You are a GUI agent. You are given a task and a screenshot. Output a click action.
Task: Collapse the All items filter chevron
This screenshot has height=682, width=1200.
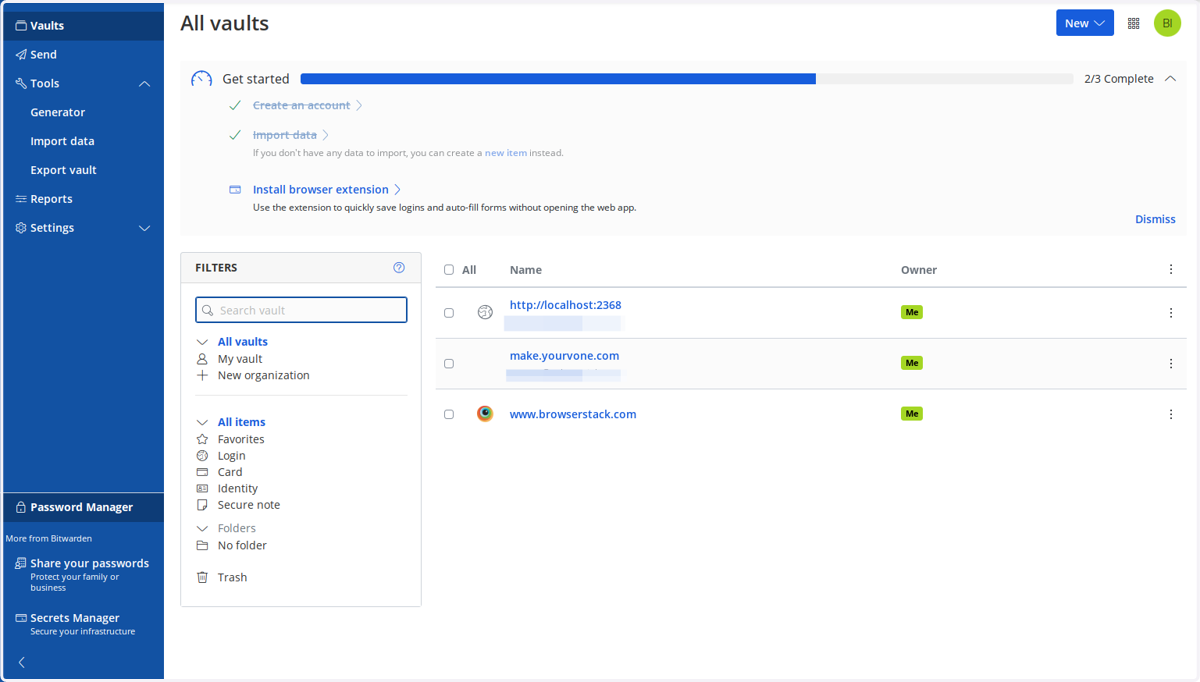(x=202, y=422)
